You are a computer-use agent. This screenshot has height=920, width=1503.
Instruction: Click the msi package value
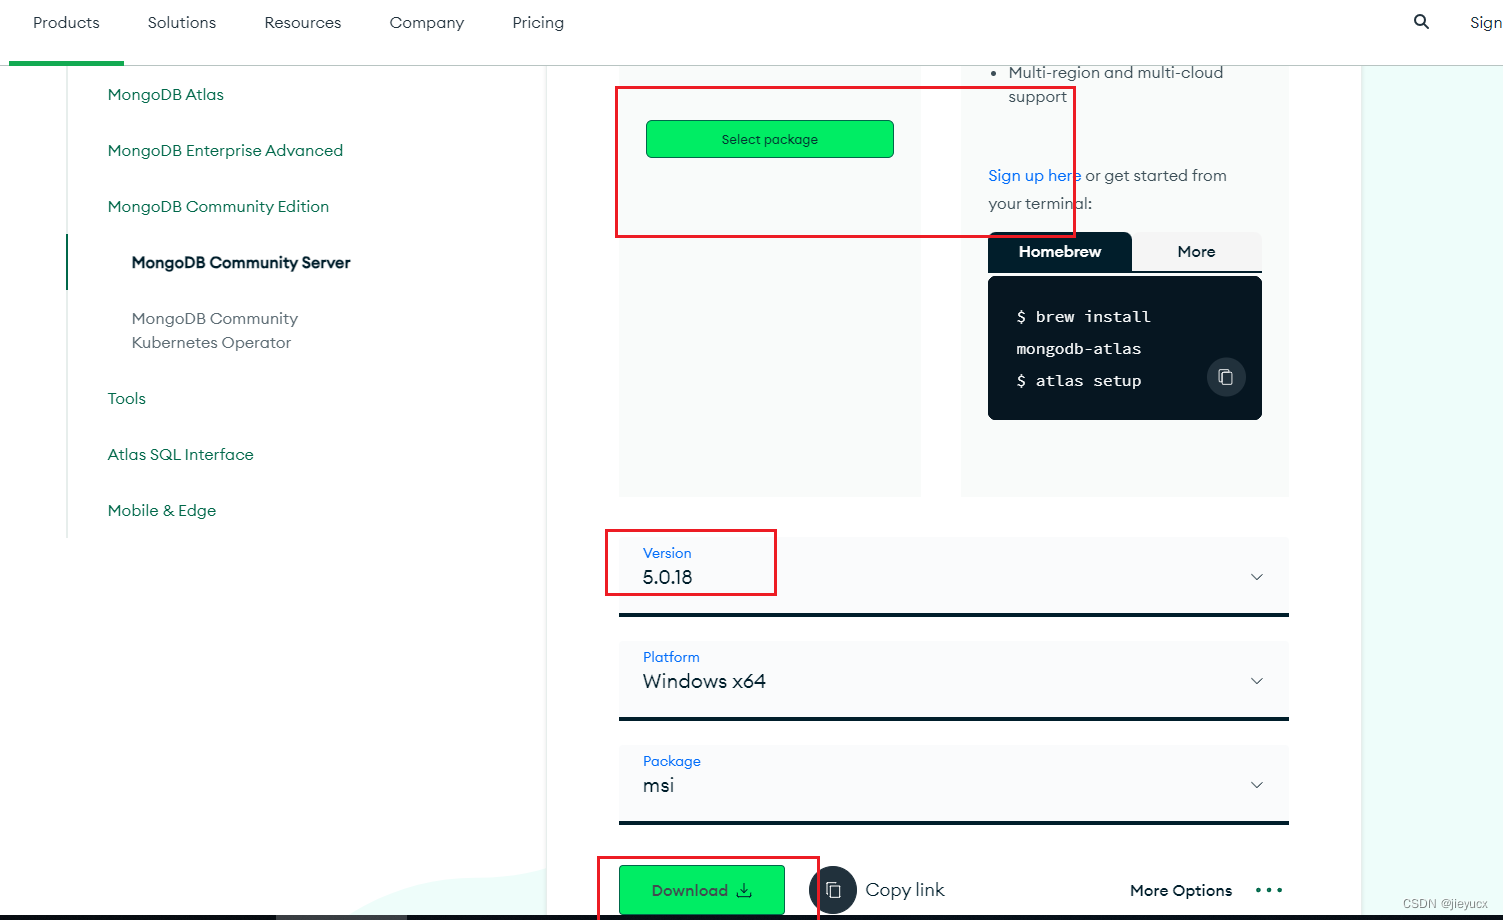[659, 785]
